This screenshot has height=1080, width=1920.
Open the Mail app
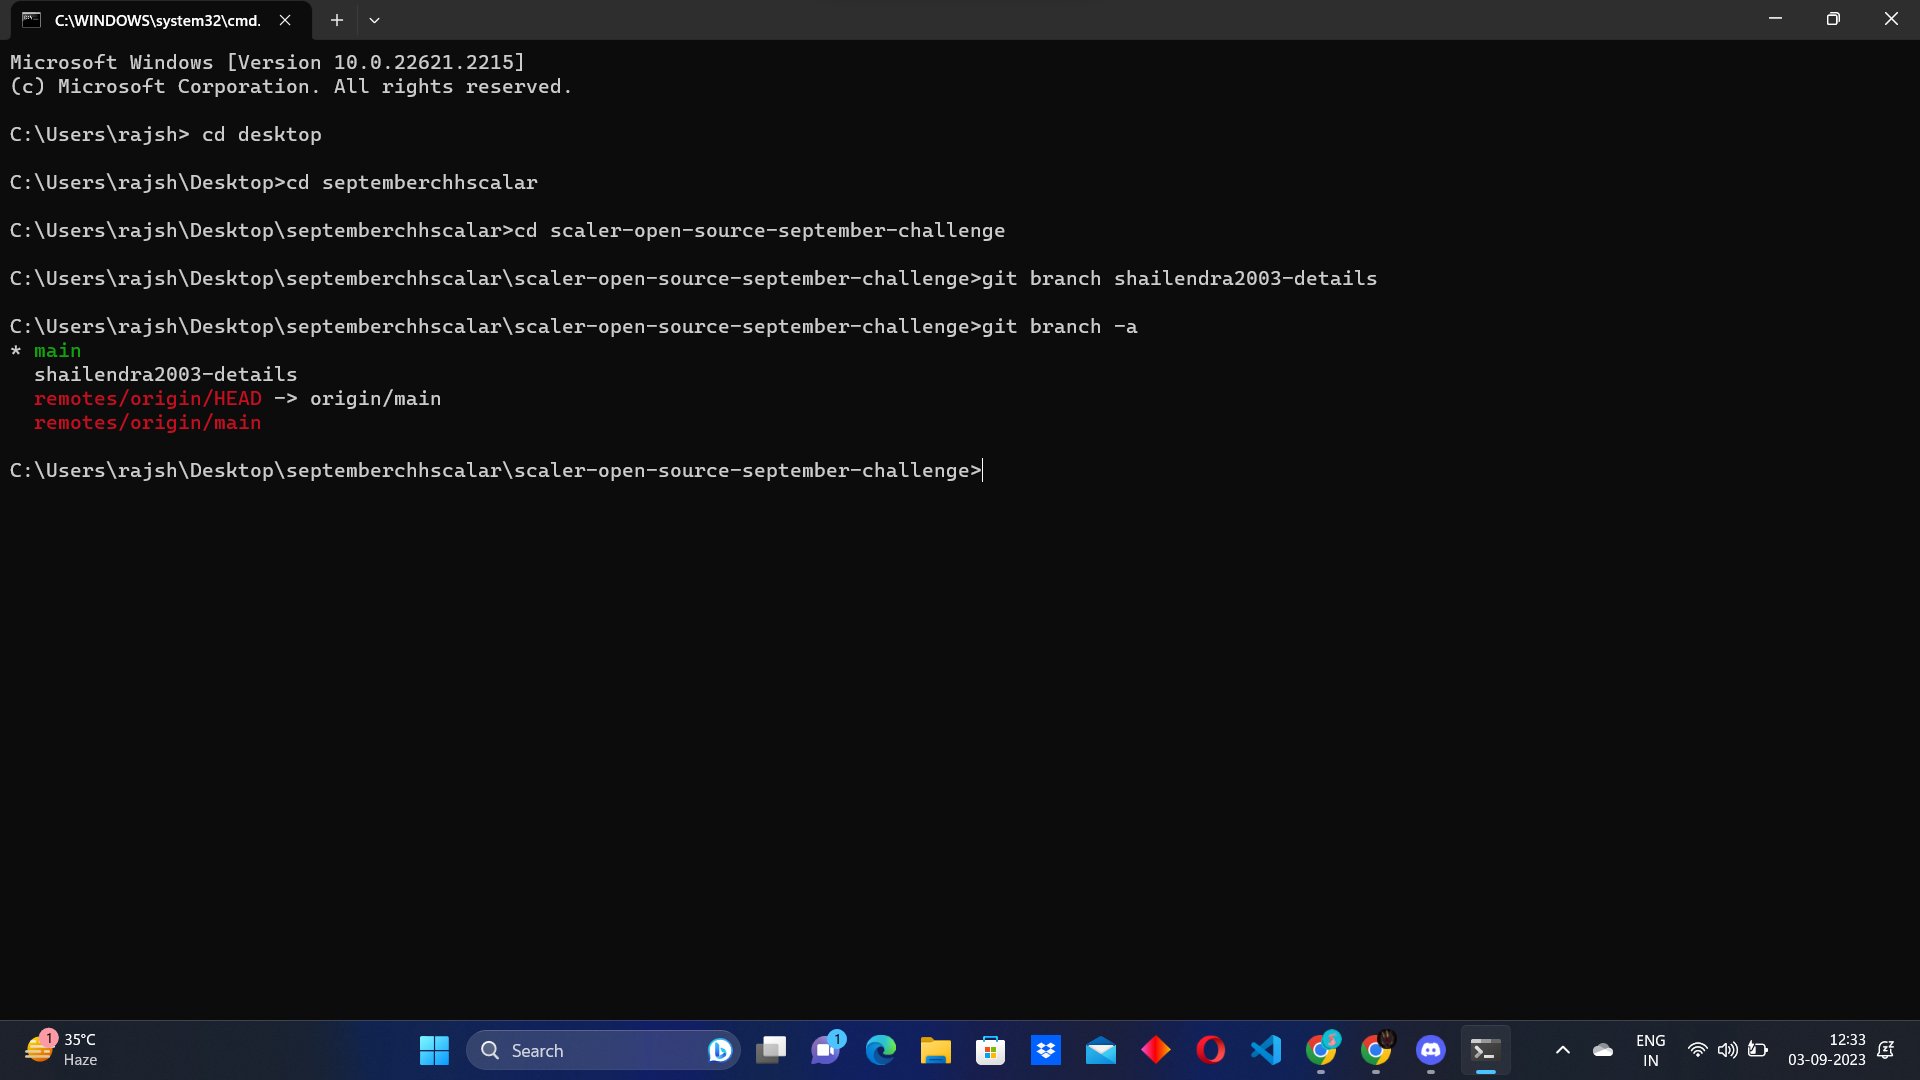tap(1101, 1050)
